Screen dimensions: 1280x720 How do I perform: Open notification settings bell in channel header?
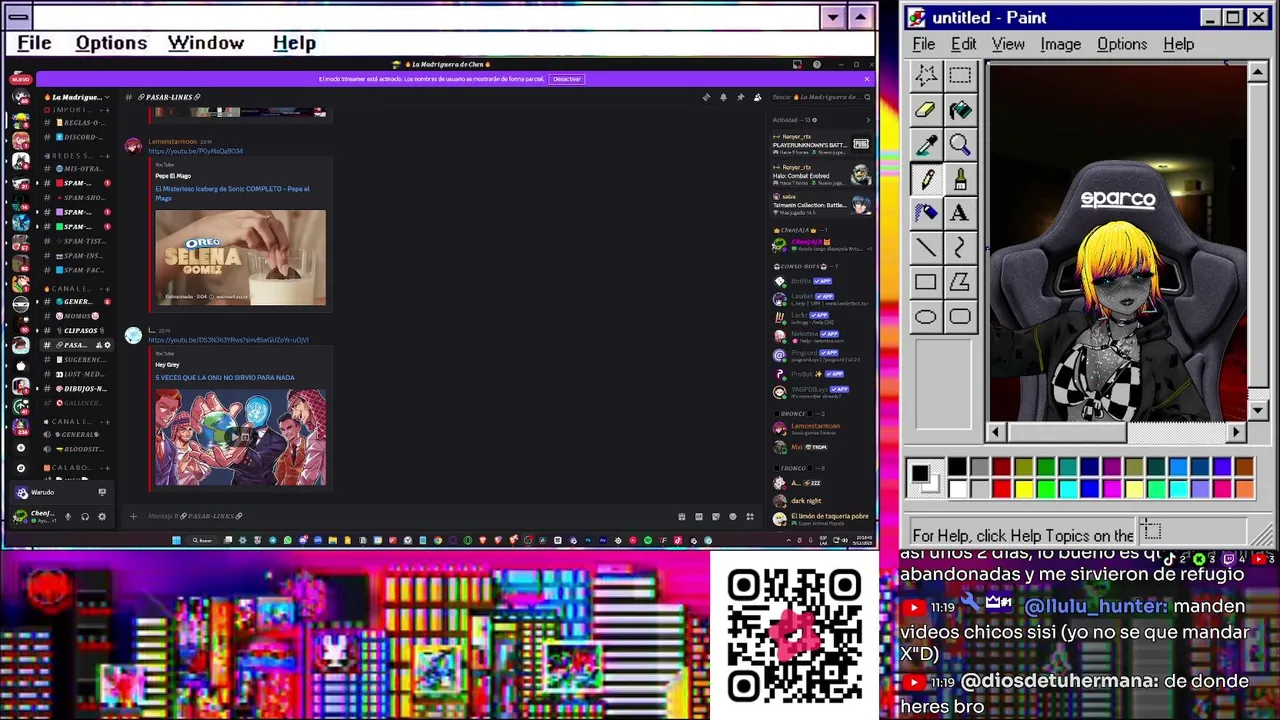point(723,97)
